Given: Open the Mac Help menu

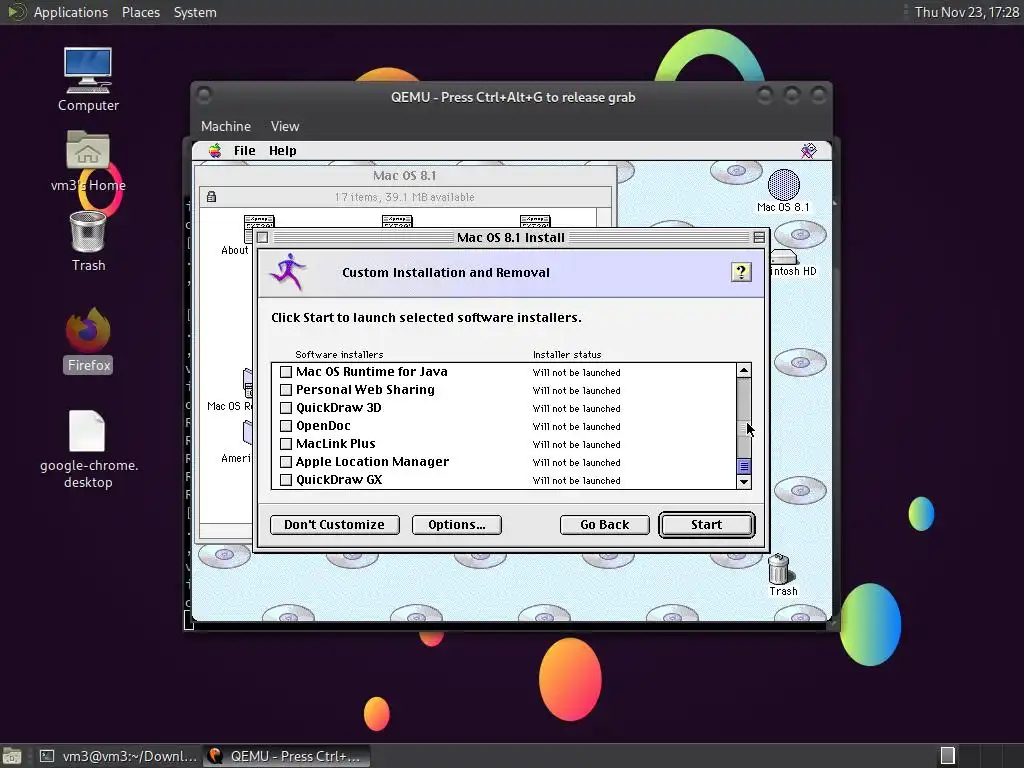Looking at the screenshot, I should point(283,151).
